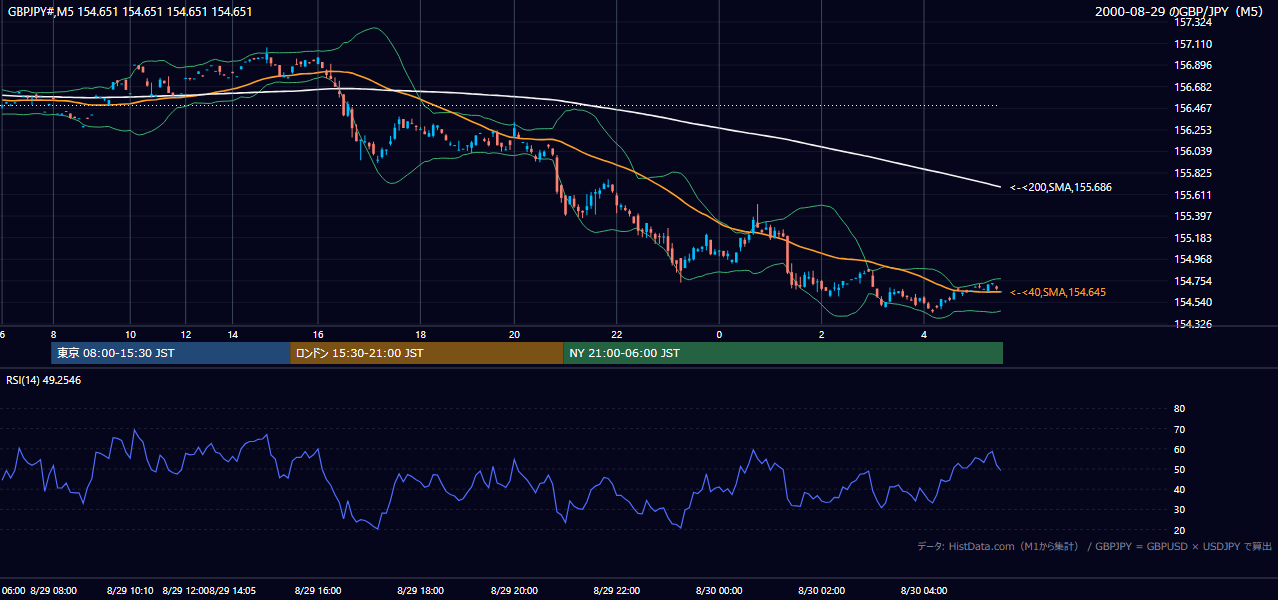Click the price axis label 156.896
Screen dimensions: 1278x600
point(1193,66)
